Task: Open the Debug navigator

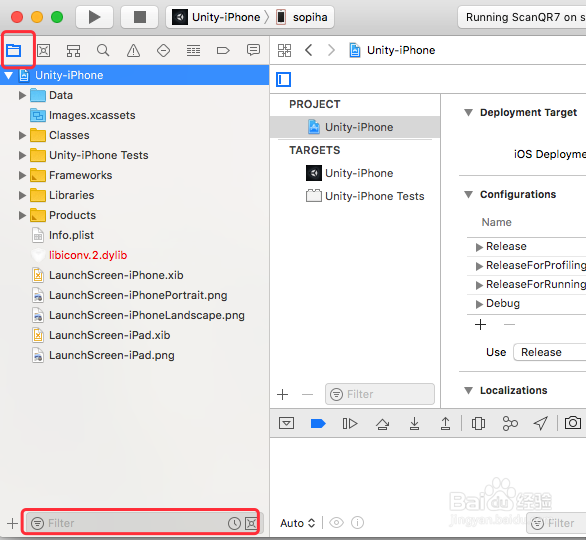Action: click(x=193, y=50)
